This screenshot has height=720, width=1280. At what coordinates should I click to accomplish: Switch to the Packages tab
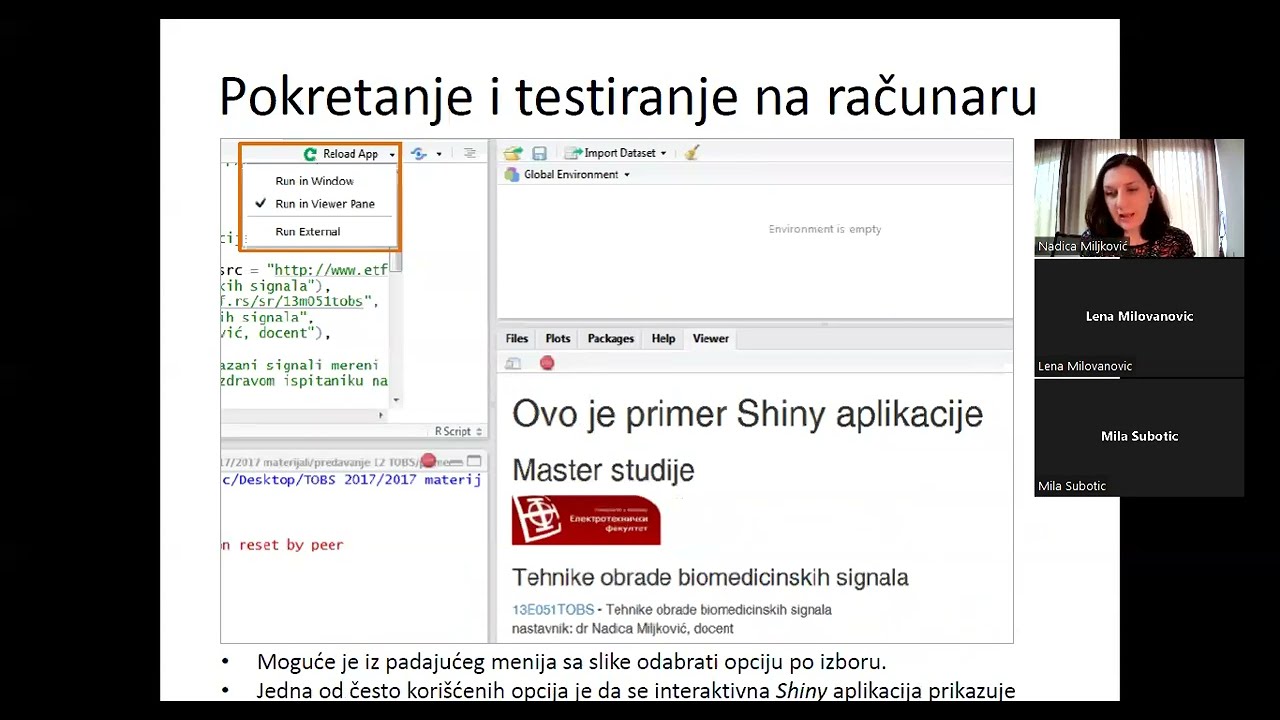[611, 339]
